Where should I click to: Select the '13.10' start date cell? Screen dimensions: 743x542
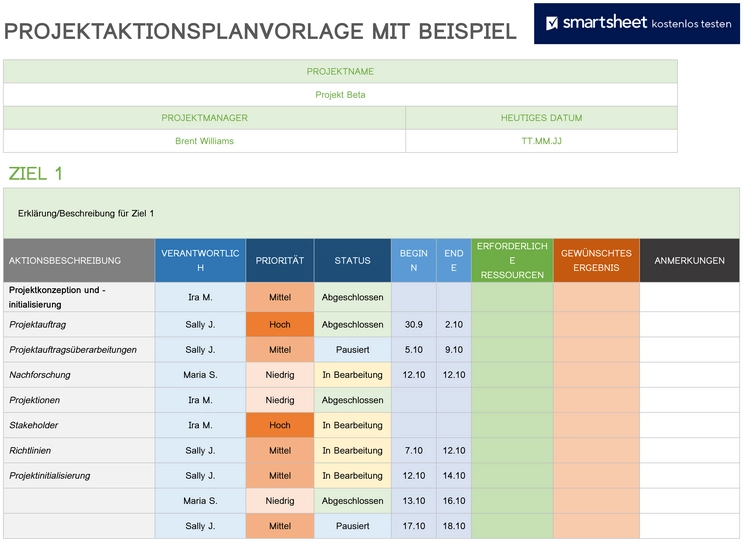click(x=414, y=501)
